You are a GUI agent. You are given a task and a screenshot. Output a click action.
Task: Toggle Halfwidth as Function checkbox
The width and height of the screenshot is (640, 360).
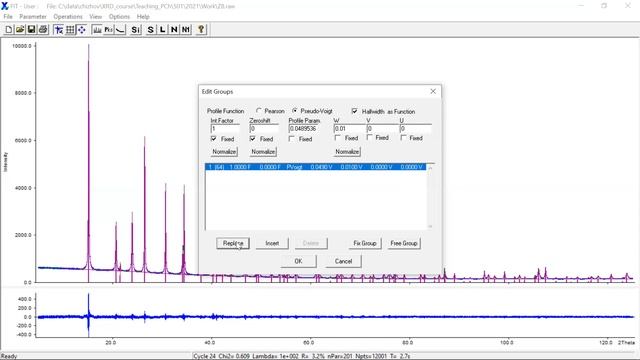355,111
